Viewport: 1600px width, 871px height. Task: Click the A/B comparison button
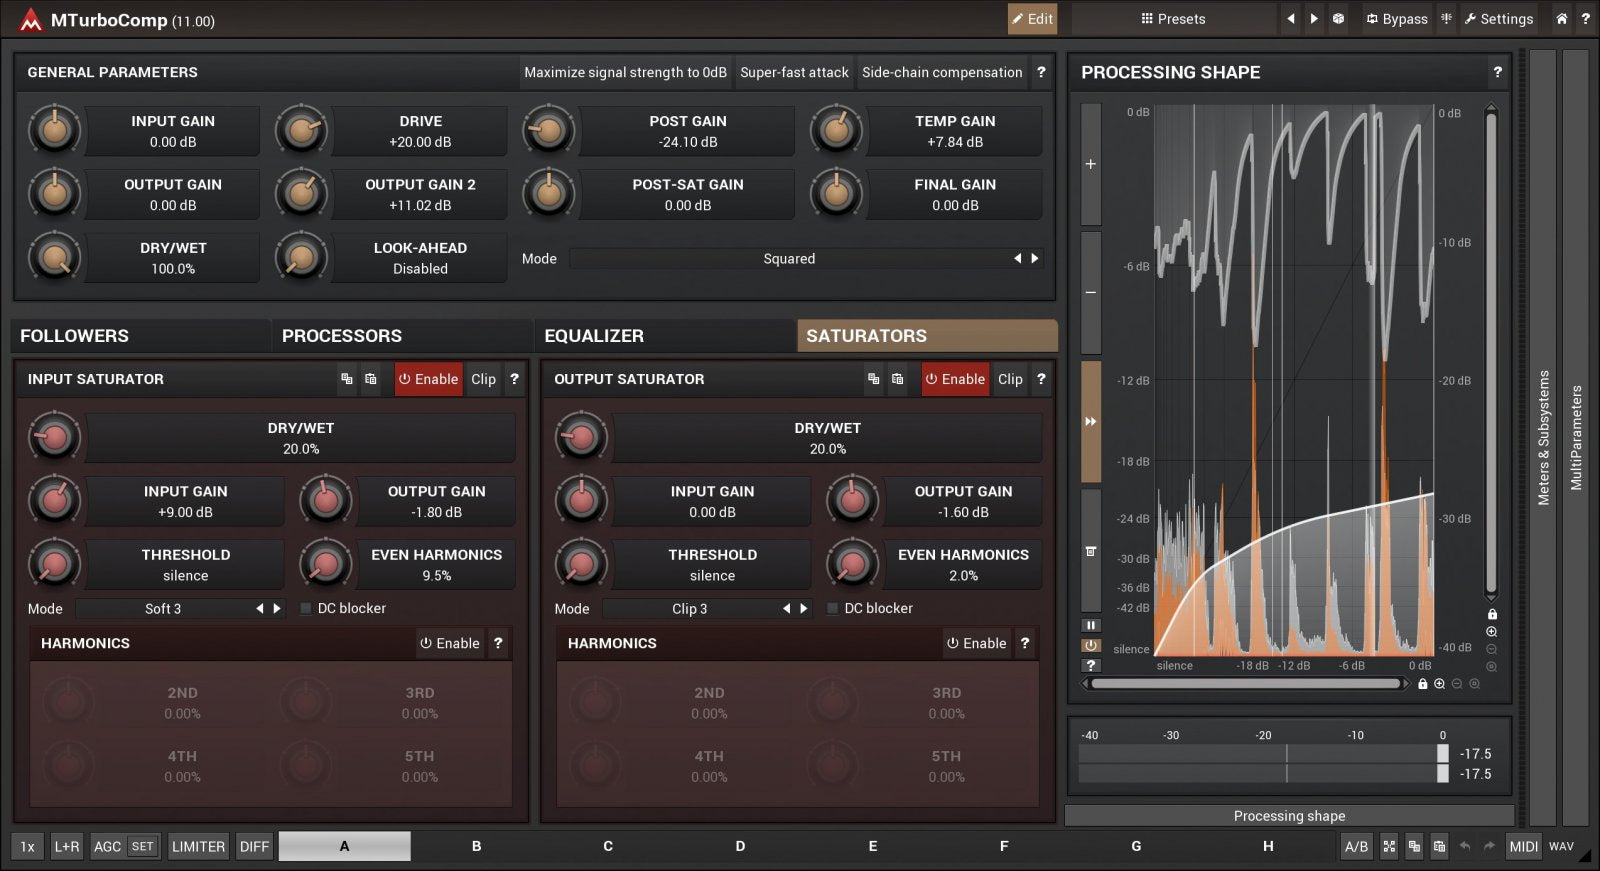coord(1356,846)
